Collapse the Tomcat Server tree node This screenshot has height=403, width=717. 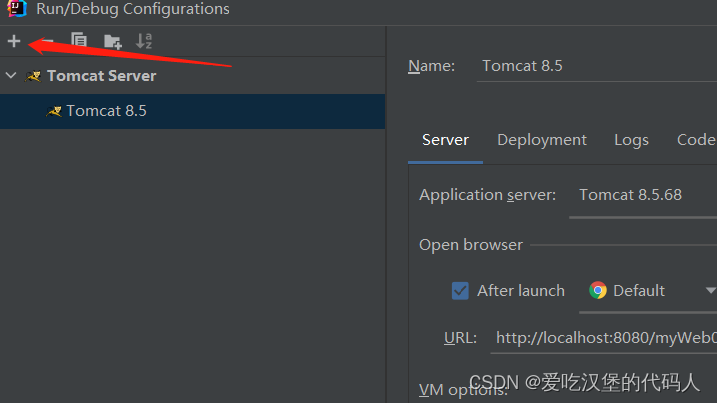point(11,75)
